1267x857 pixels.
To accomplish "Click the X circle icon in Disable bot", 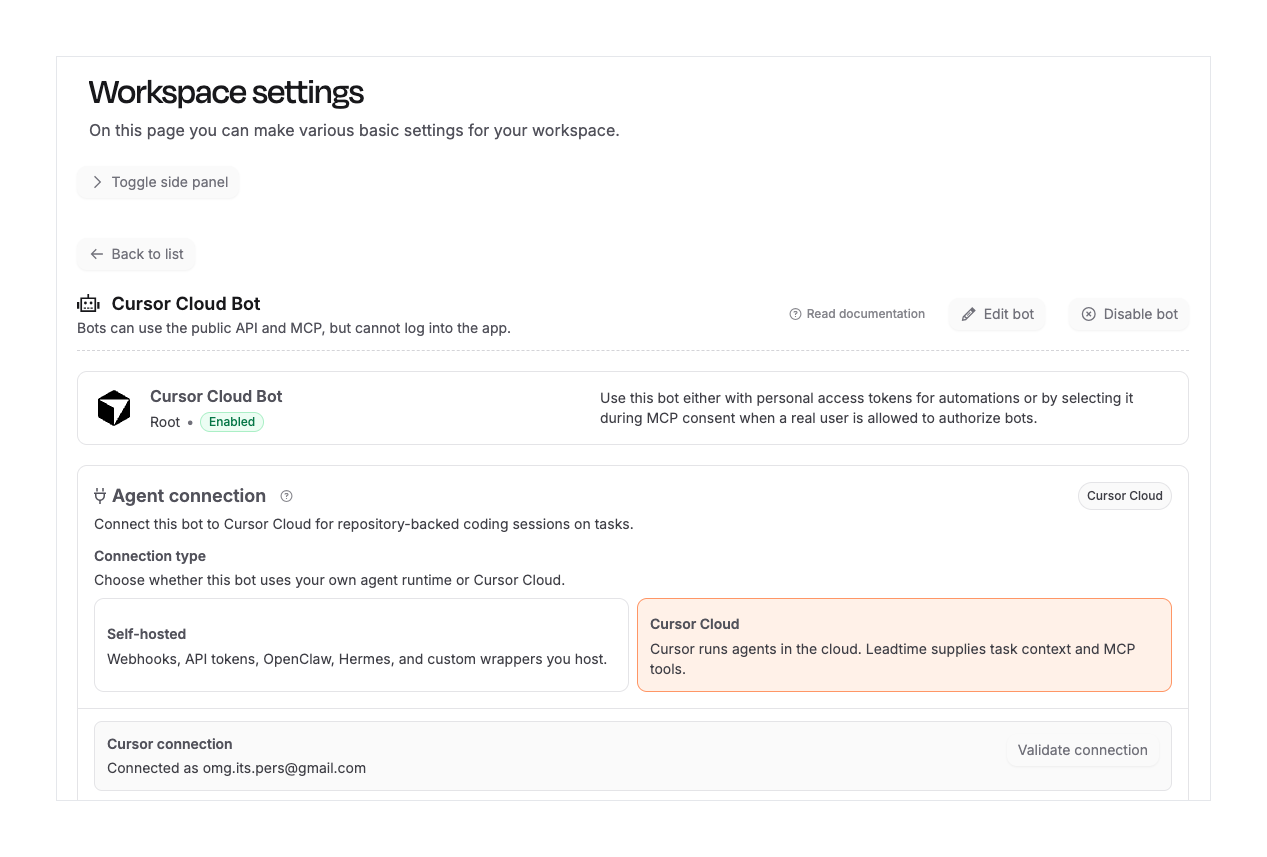I will coord(1089,314).
